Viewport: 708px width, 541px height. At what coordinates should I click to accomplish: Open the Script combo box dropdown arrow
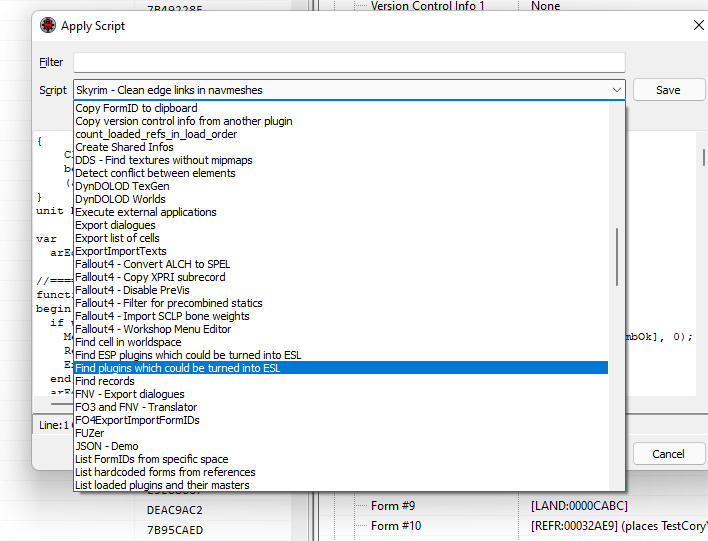click(616, 90)
